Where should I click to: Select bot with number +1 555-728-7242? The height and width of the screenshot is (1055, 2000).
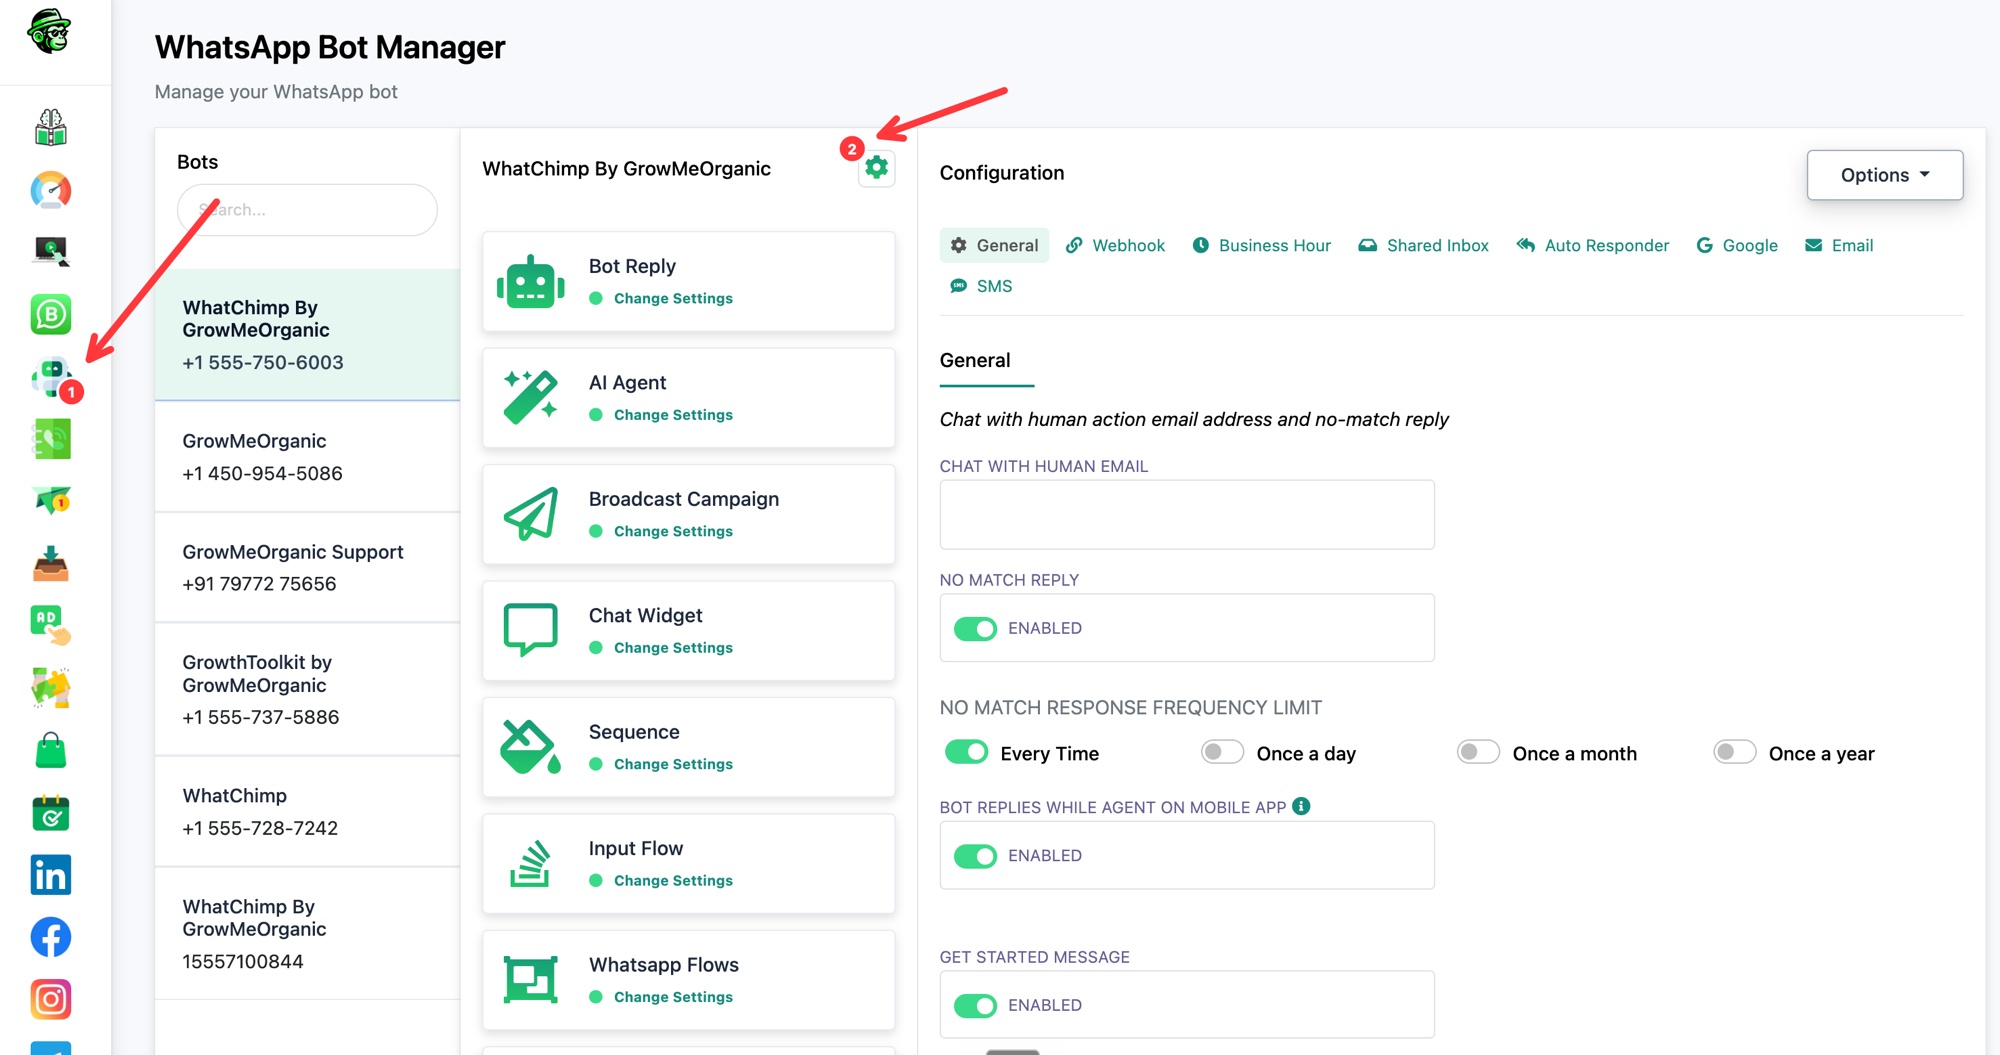click(307, 811)
